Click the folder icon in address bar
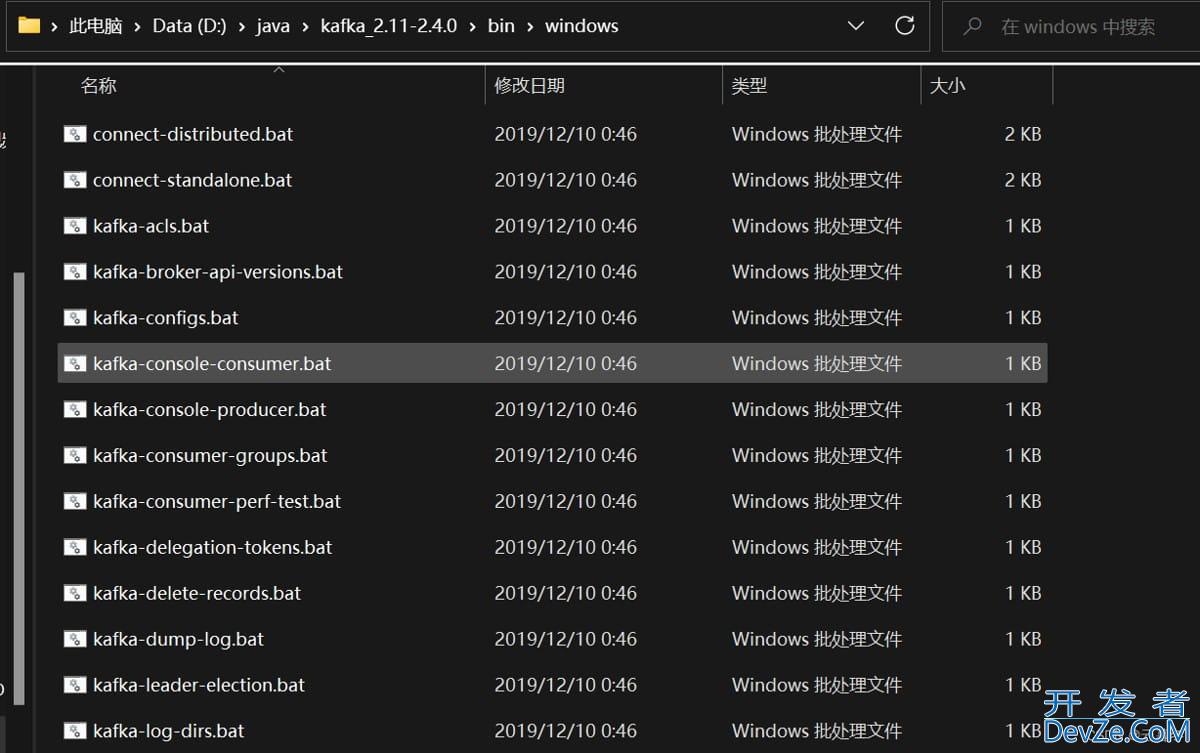Image resolution: width=1200 pixels, height=753 pixels. pos(29,26)
